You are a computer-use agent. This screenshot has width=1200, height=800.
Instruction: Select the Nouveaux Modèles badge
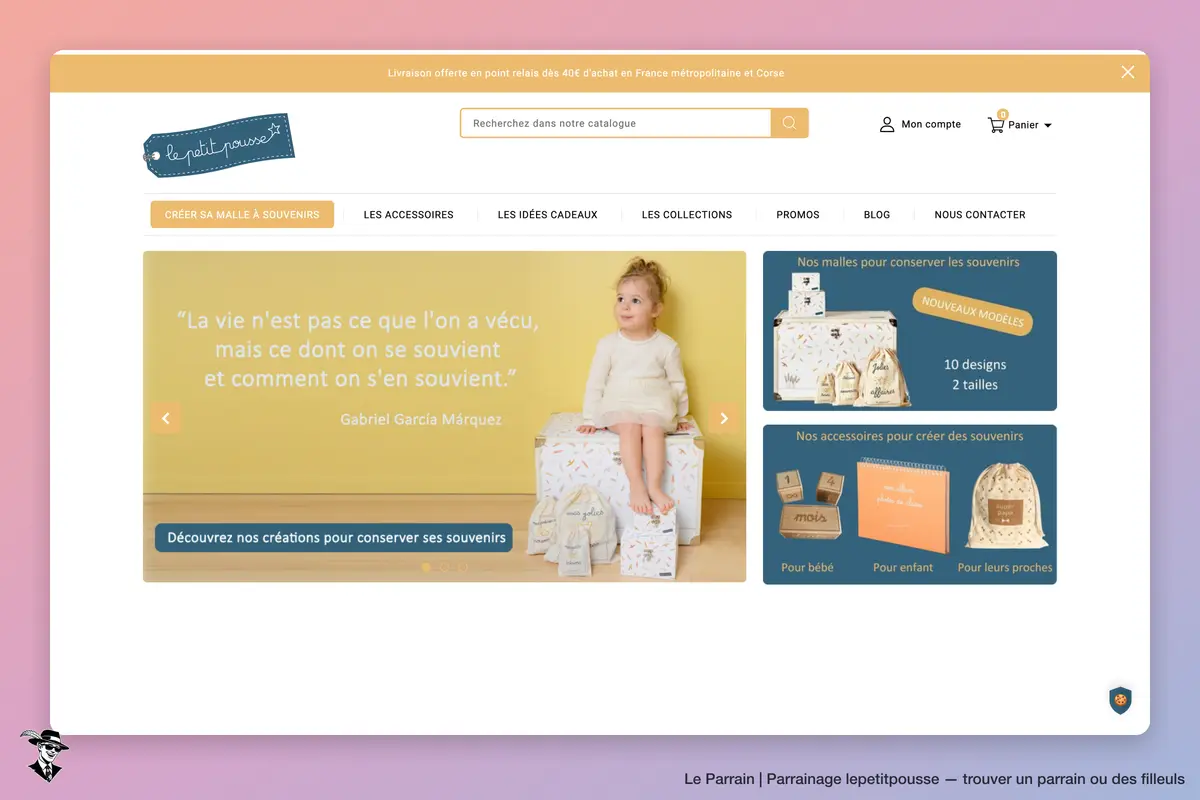coord(973,312)
